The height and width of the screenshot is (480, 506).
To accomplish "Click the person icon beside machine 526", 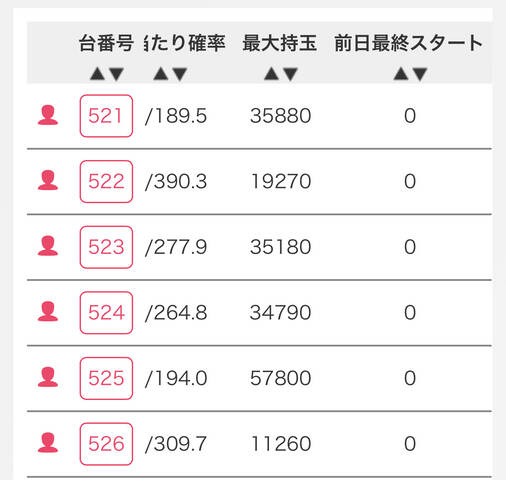I will click(48, 443).
